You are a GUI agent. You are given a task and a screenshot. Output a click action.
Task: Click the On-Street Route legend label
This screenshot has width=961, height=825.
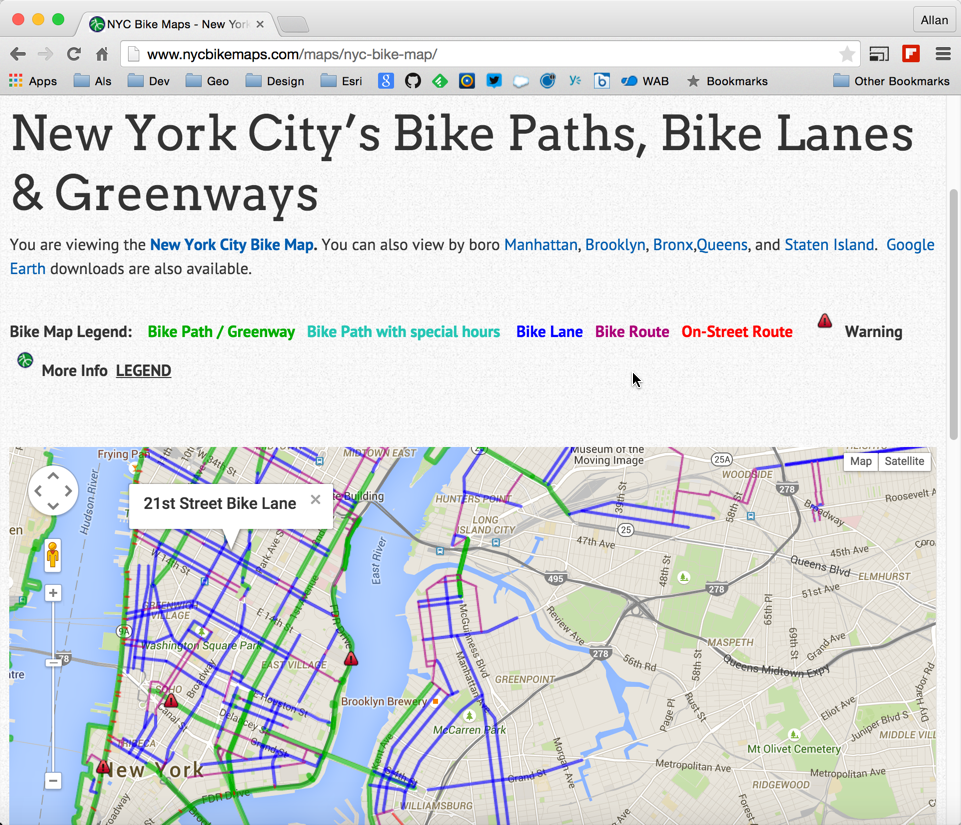click(737, 332)
